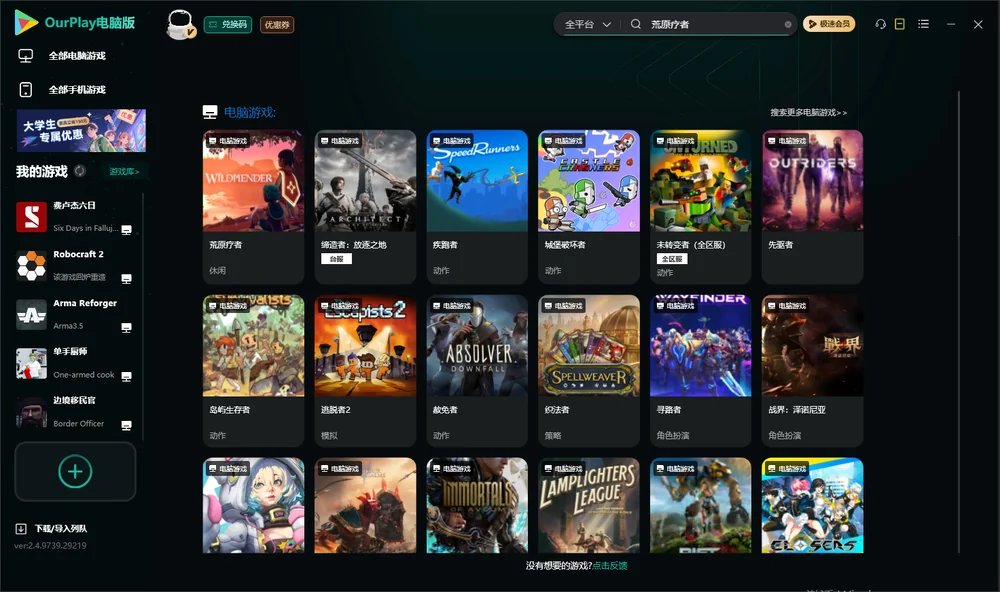Click the monitor icon beside 全部电脑游戏
The image size is (1000, 592).
(26, 56)
